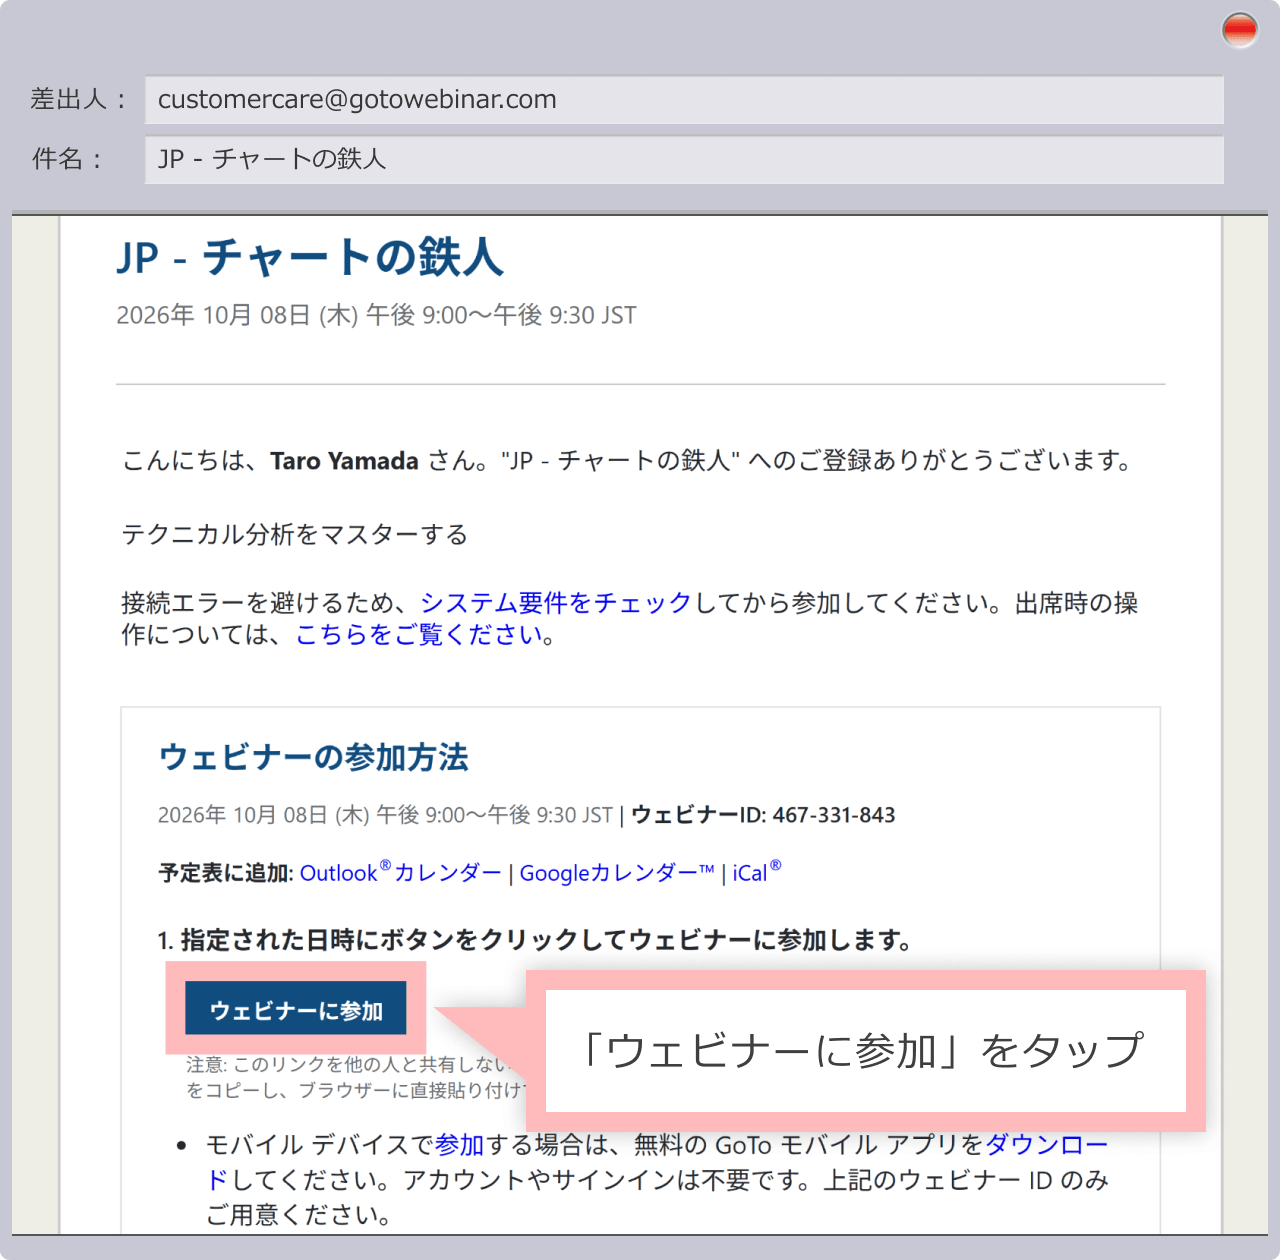Click the ダウンロード link for GoTo app
1280x1260 pixels.
[x=1047, y=1145]
